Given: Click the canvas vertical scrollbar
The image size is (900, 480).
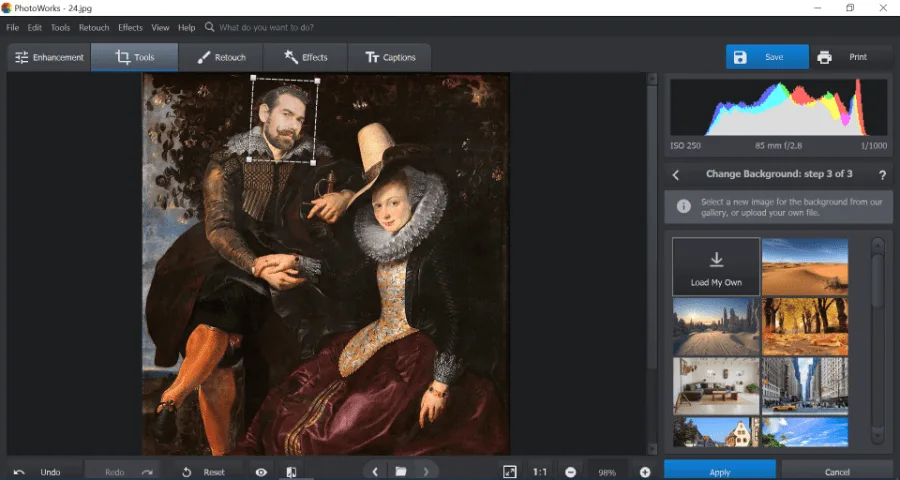Looking at the screenshot, I should (x=652, y=264).
